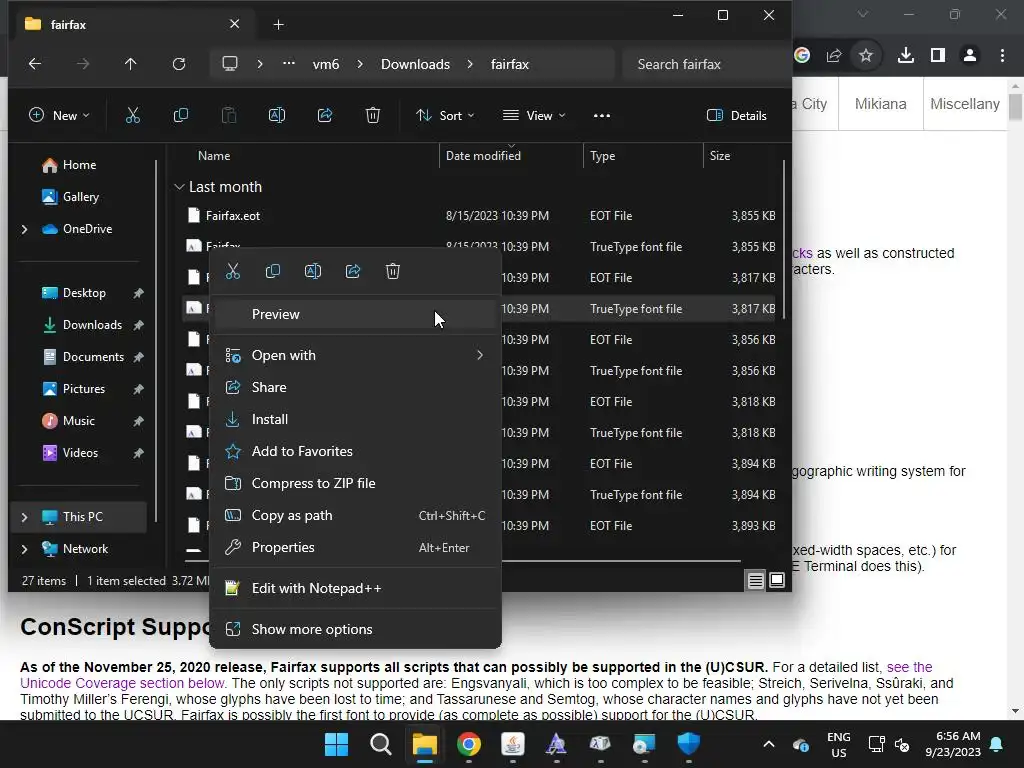Toggle Chrome side panel icon
The height and width of the screenshot is (768, 1024).
938,56
